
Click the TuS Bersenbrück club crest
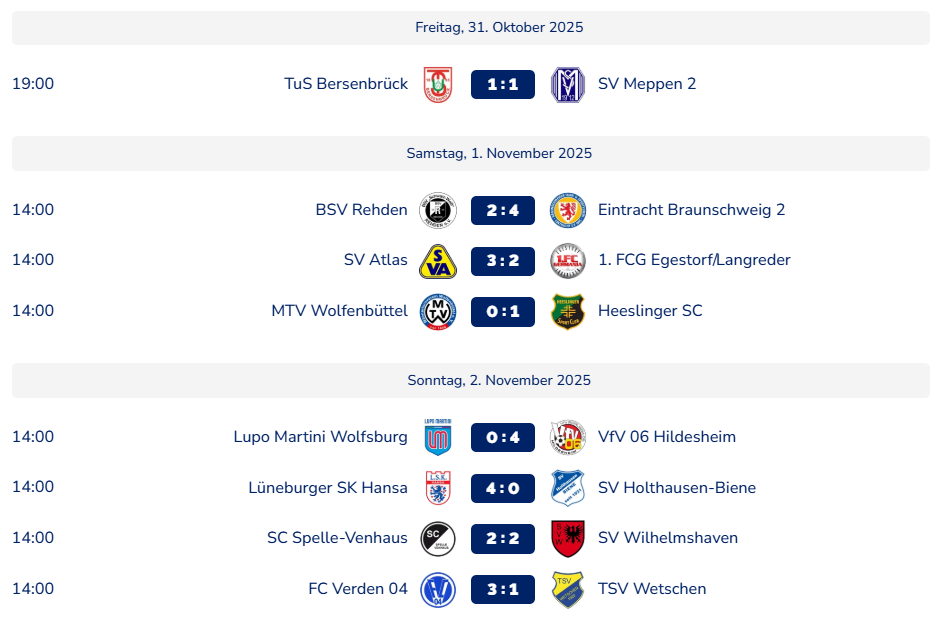438,84
